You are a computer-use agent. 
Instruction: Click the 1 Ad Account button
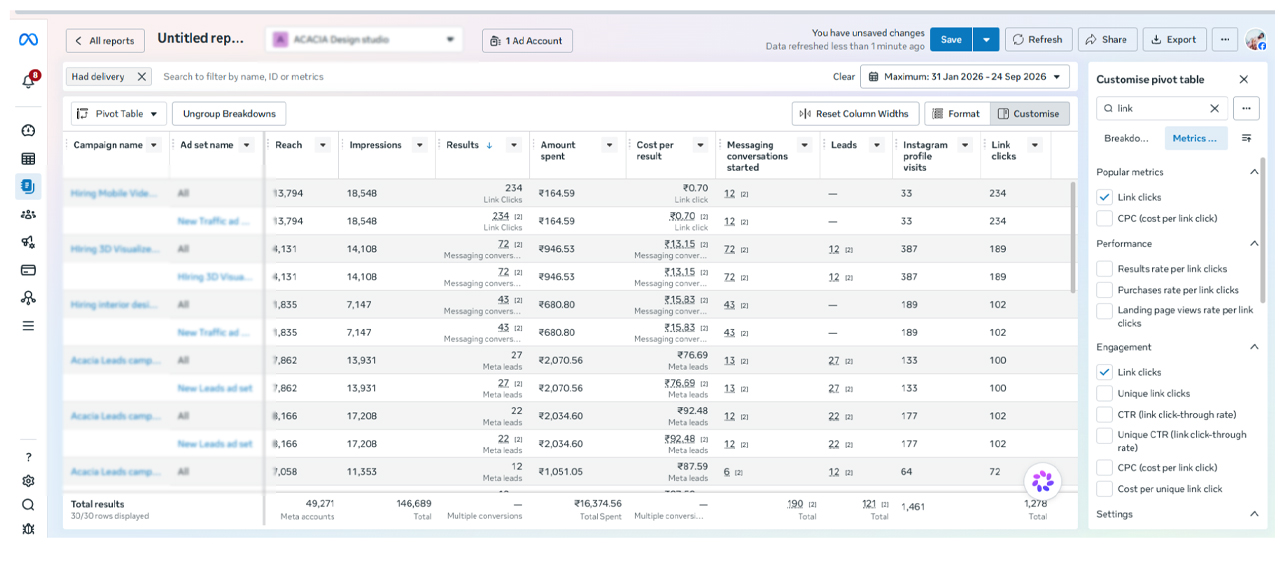click(x=527, y=40)
